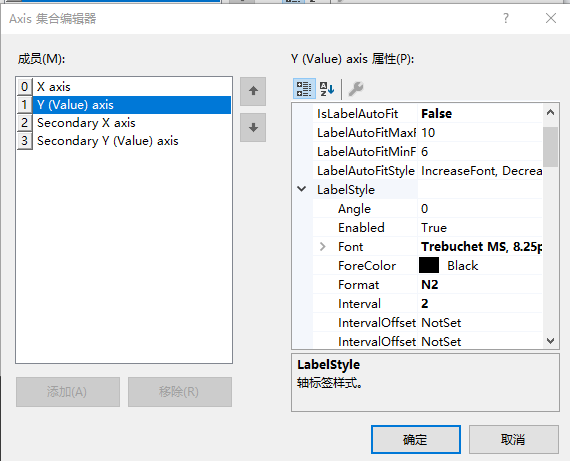
Task: Move selected member up
Action: 253,91
